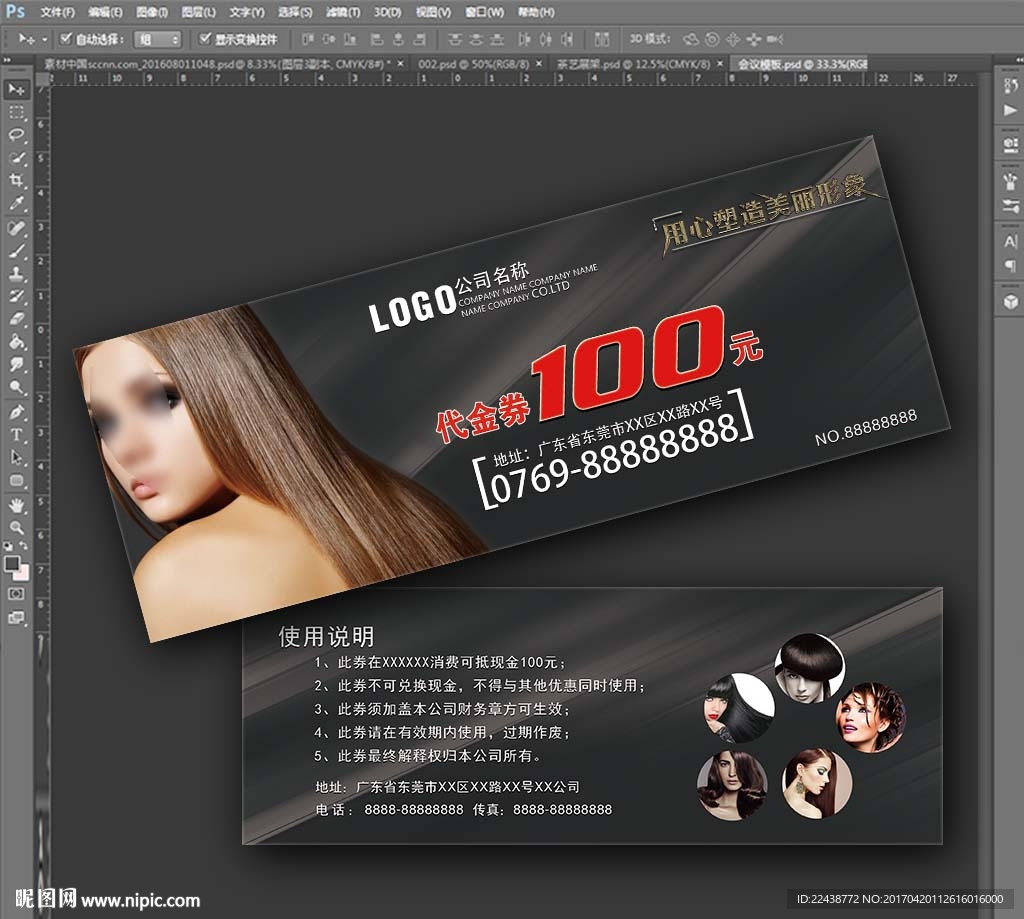Toggle the 显示变换控件 checkbox

point(205,39)
